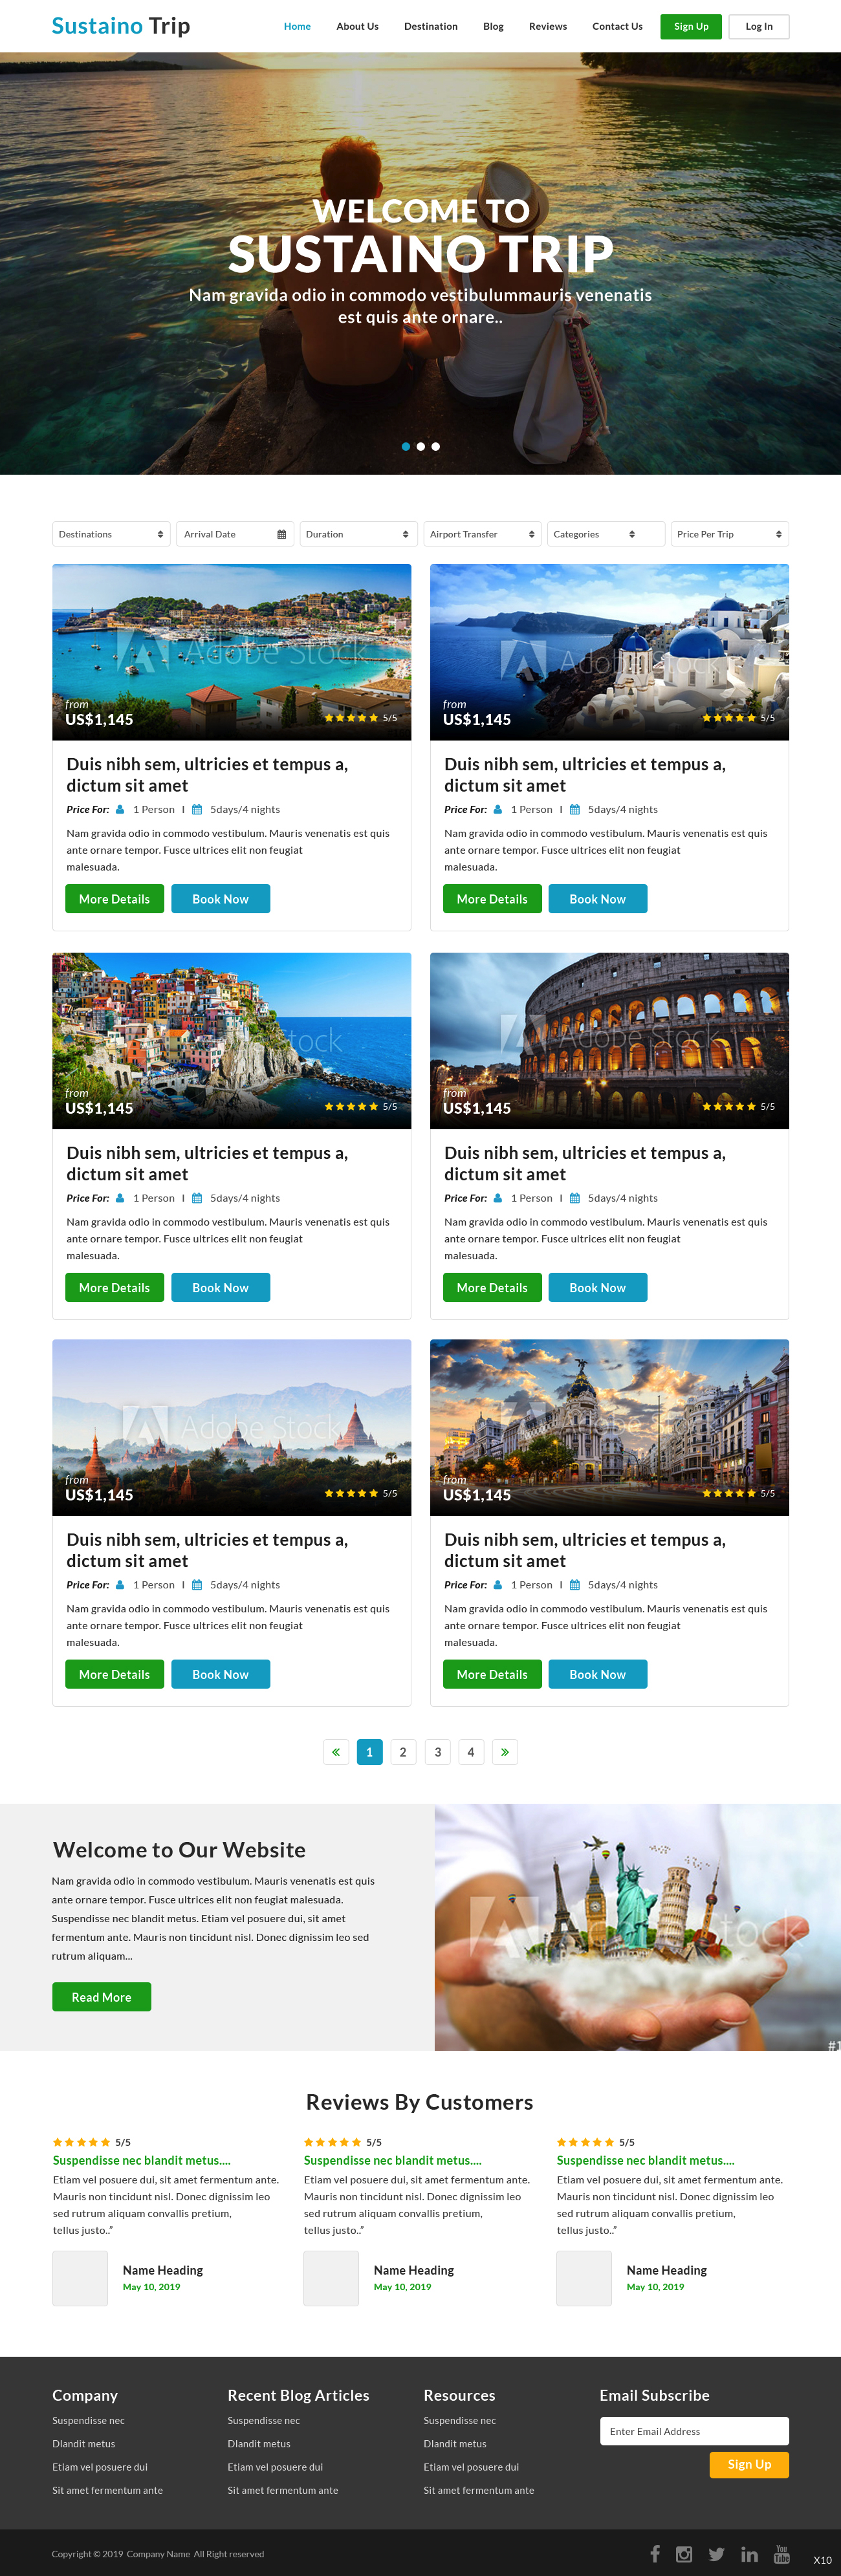
Task: Select the first carousel slide dot
Action: pos(406,446)
